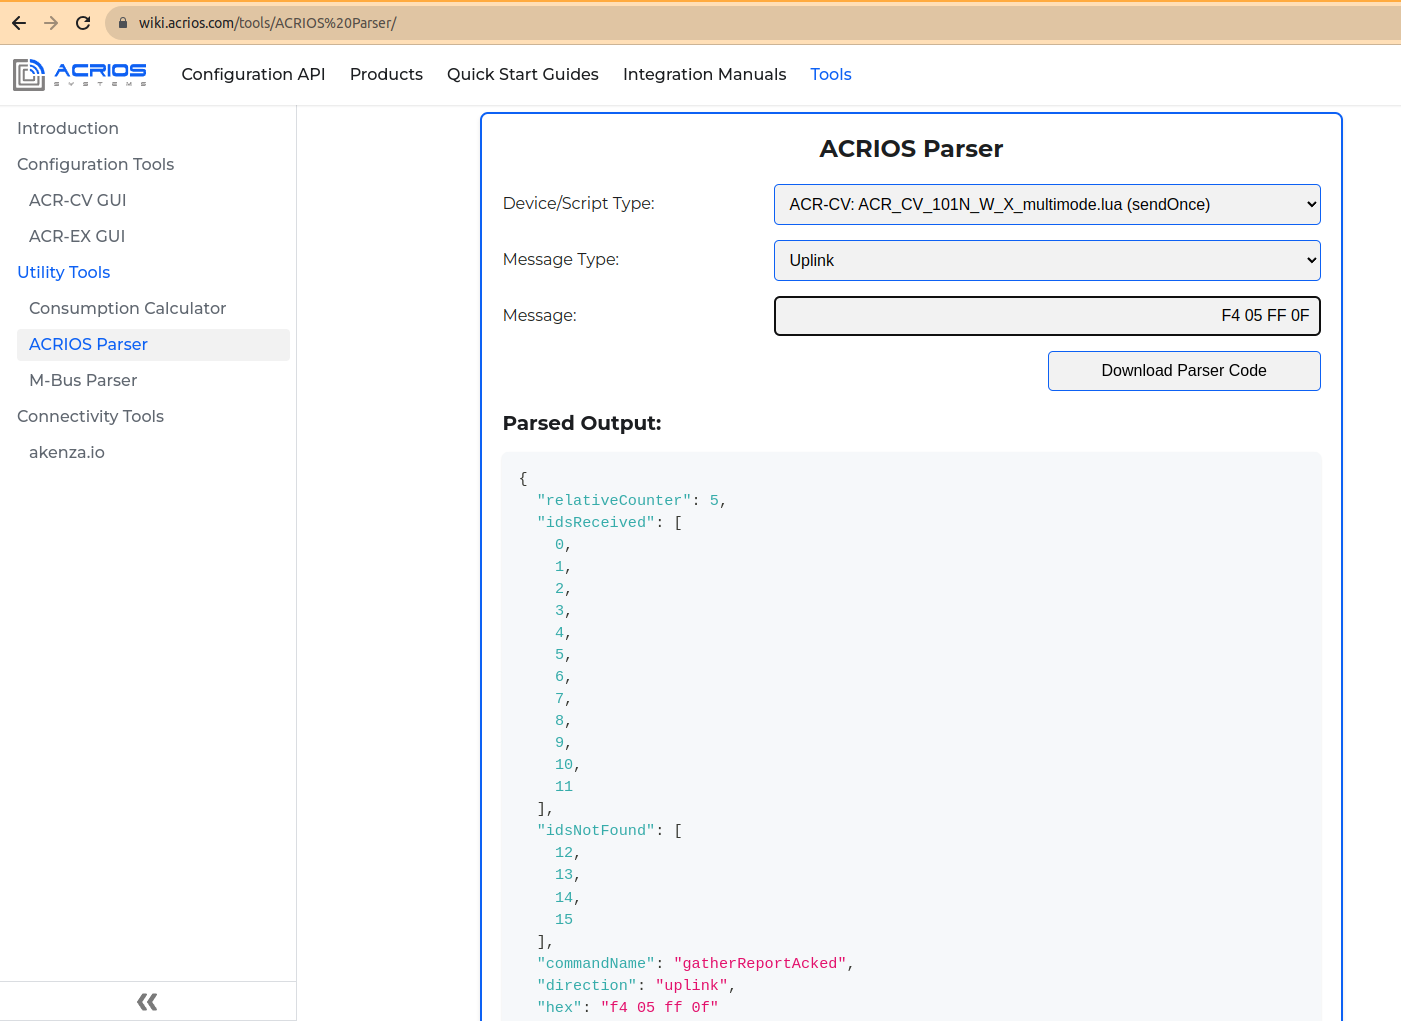Open Integration Manuals navigation item

tap(704, 74)
